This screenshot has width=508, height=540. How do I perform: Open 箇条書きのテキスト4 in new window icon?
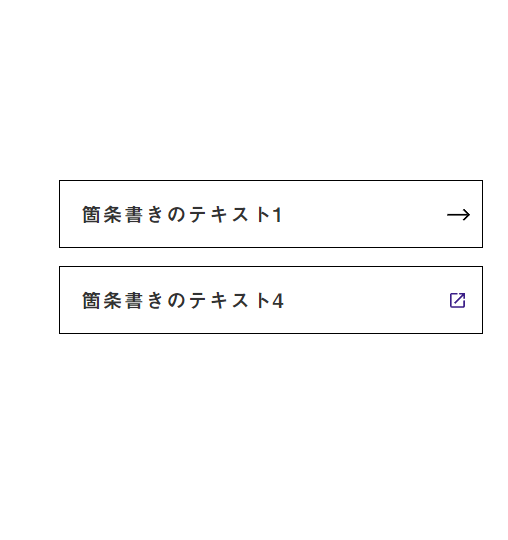(458, 300)
